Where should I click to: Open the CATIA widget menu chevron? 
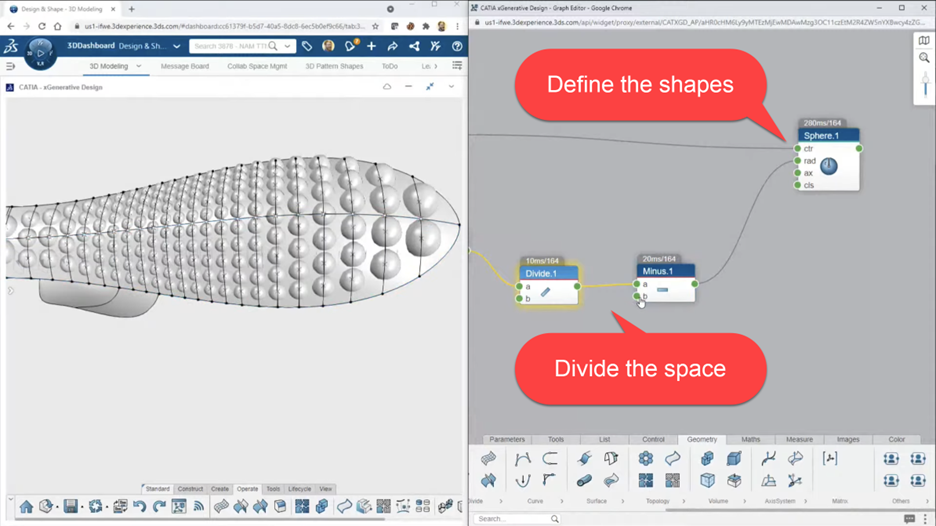(x=451, y=87)
